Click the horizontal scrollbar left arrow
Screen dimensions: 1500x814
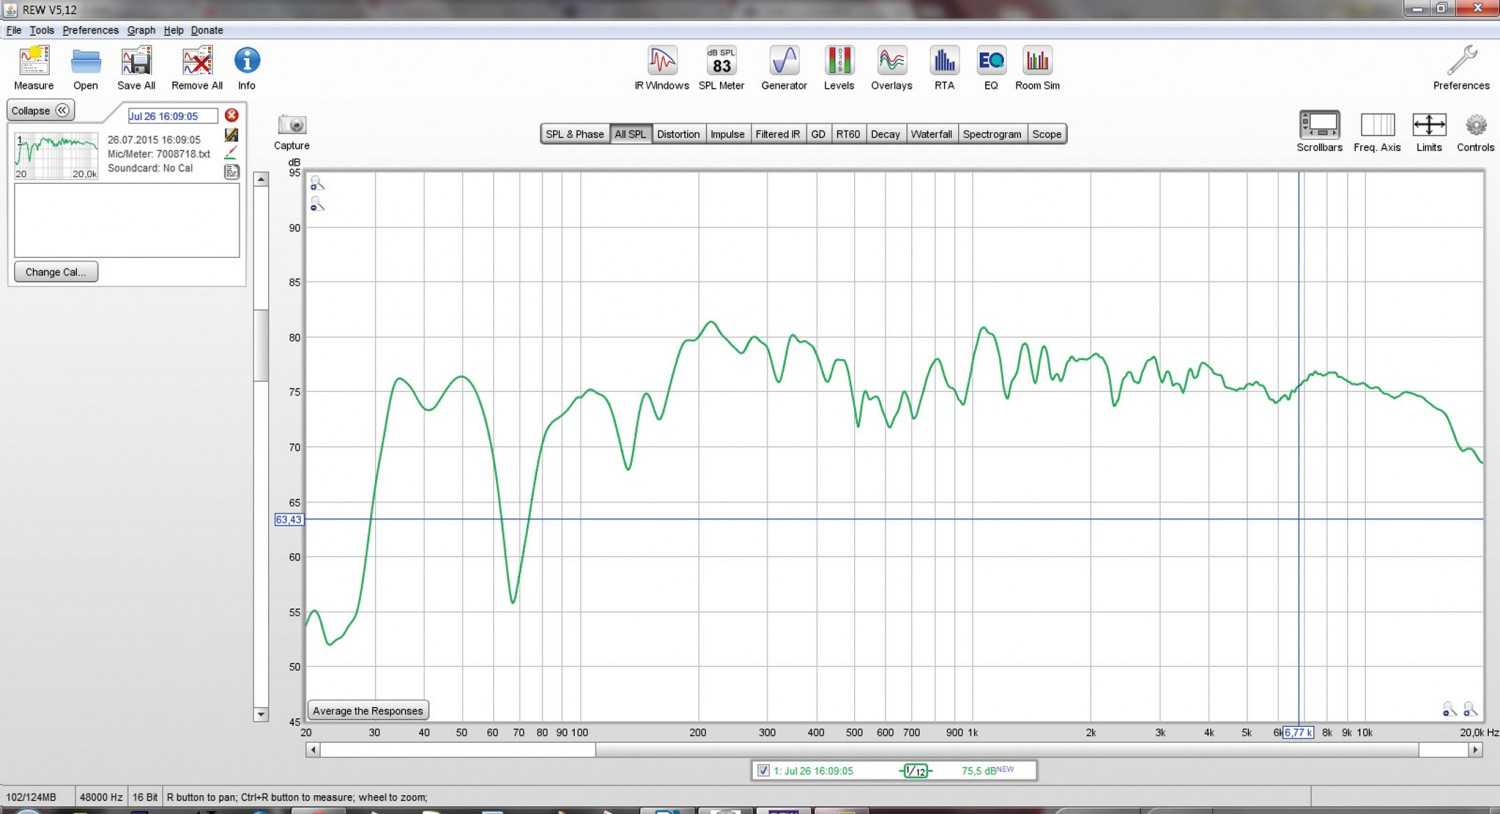313,749
